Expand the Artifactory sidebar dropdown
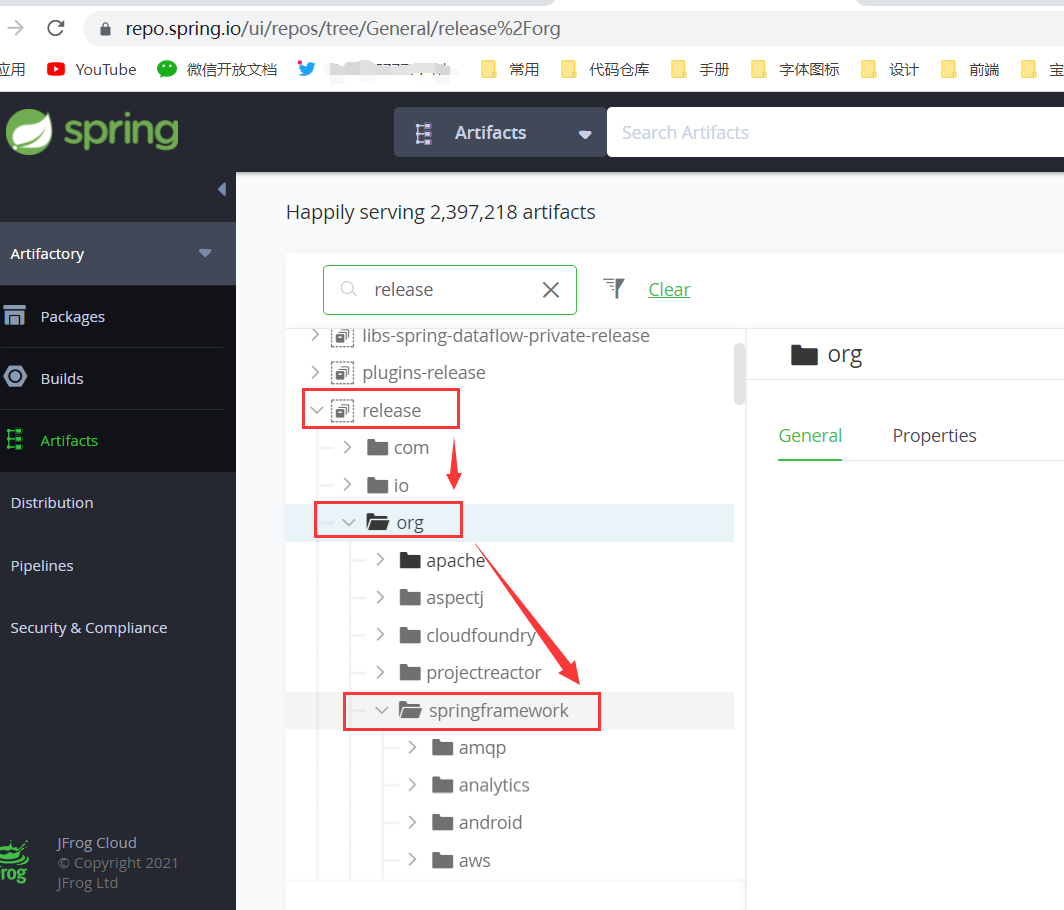Image resolution: width=1064 pixels, height=910 pixels. tap(205, 253)
